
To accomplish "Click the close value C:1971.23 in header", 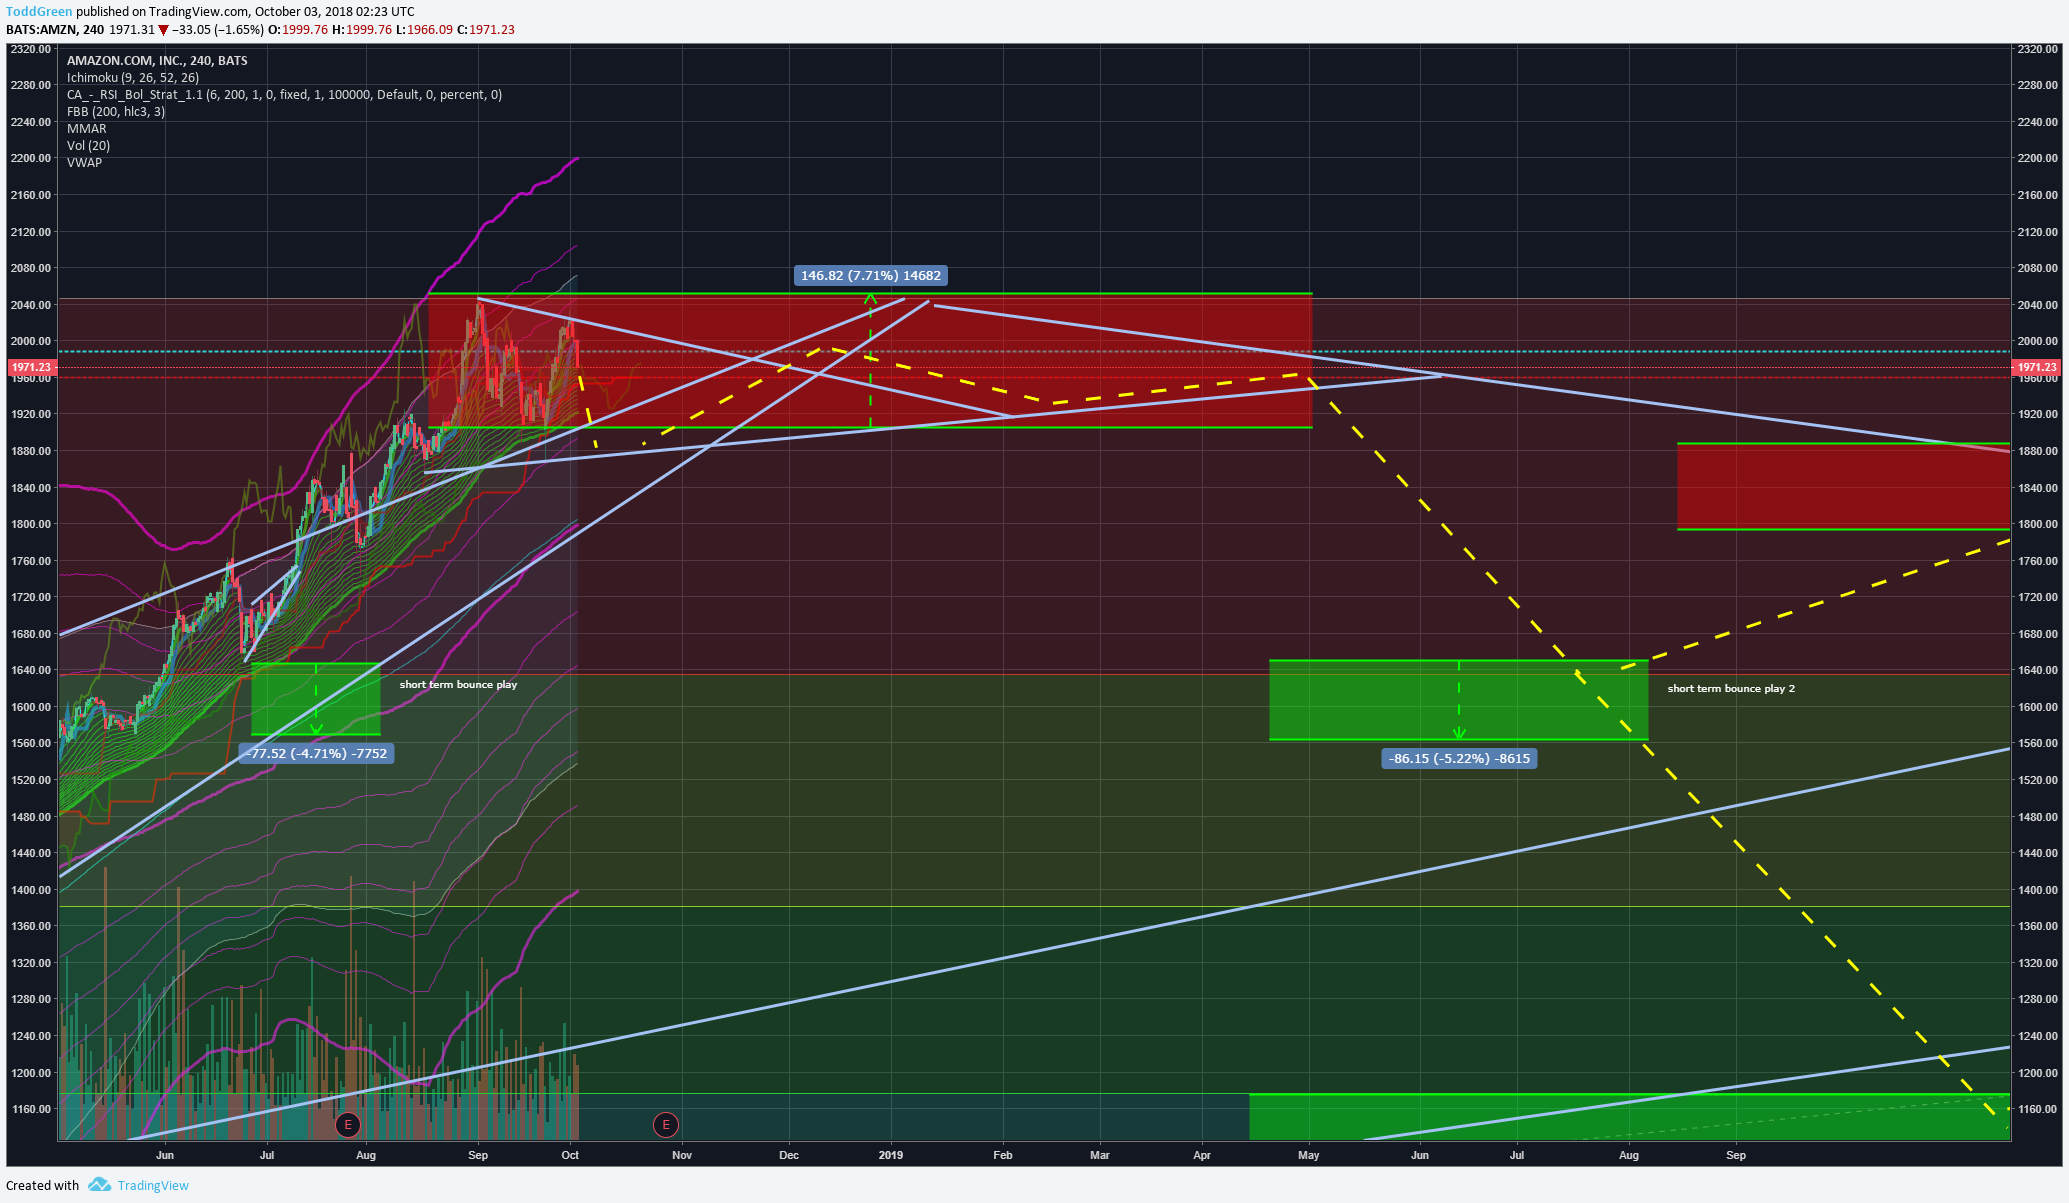I will click(x=486, y=29).
